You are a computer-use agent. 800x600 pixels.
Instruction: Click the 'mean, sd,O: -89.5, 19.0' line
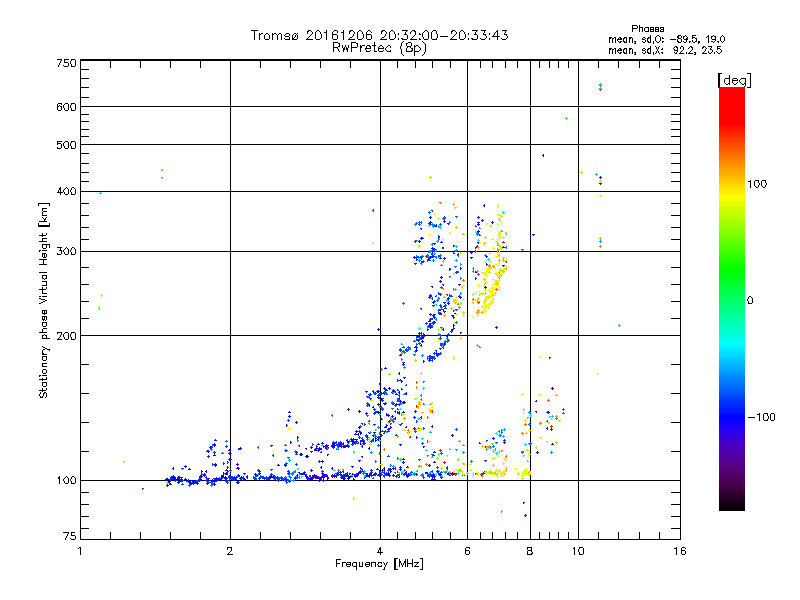(666, 39)
